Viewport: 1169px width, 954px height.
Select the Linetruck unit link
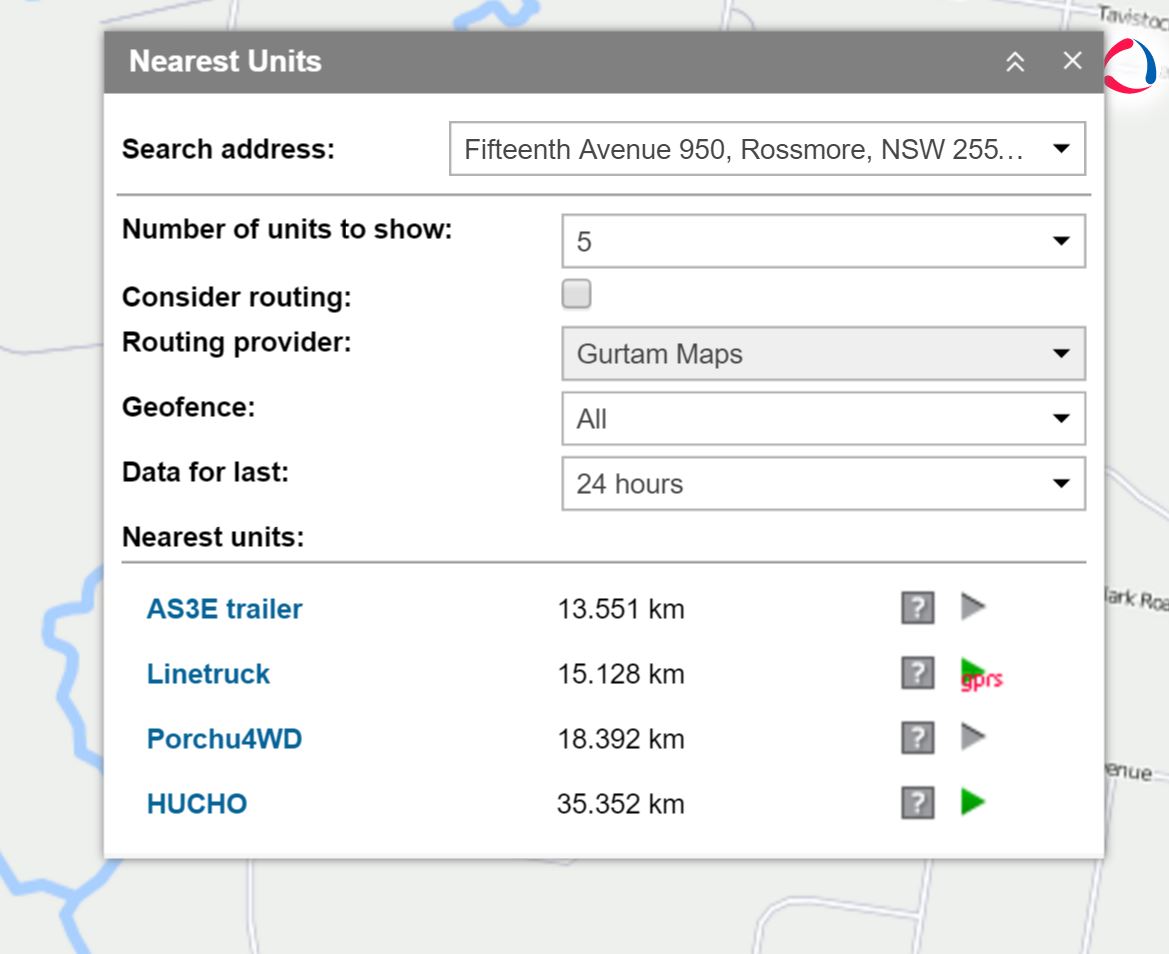208,674
